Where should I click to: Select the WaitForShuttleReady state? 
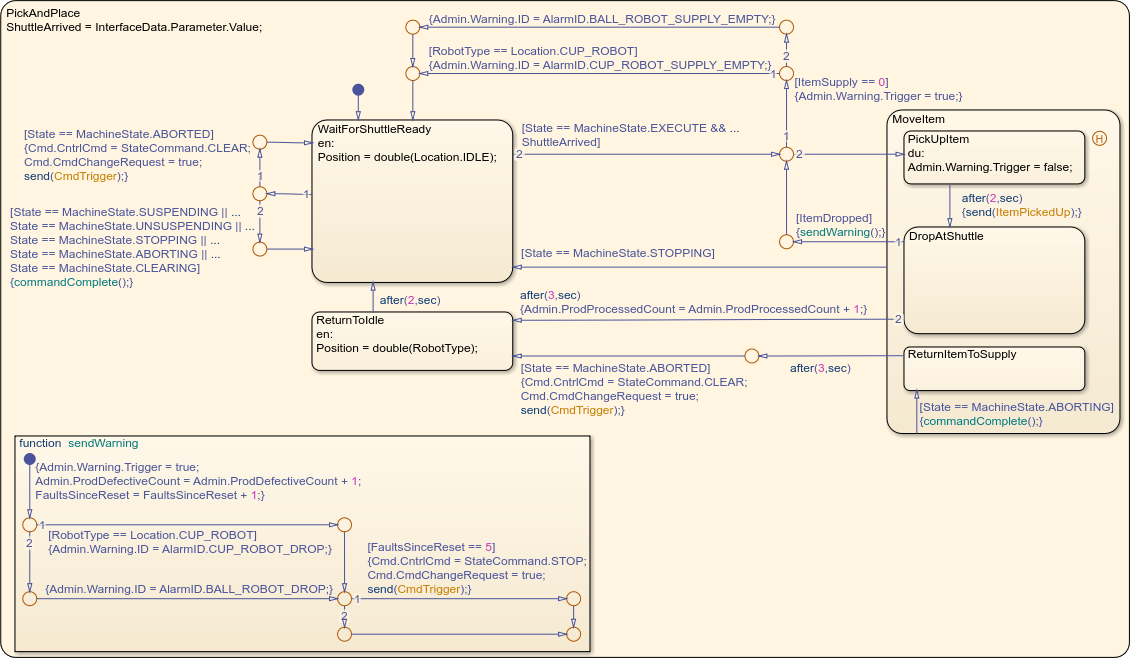coord(412,220)
